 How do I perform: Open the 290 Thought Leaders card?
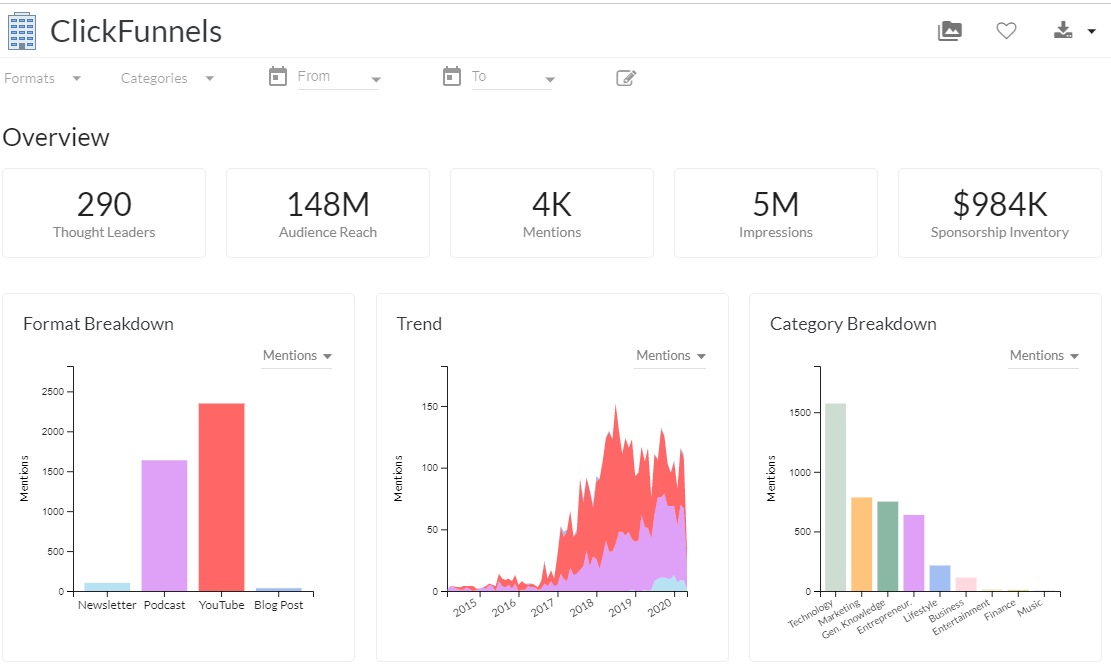(x=104, y=213)
